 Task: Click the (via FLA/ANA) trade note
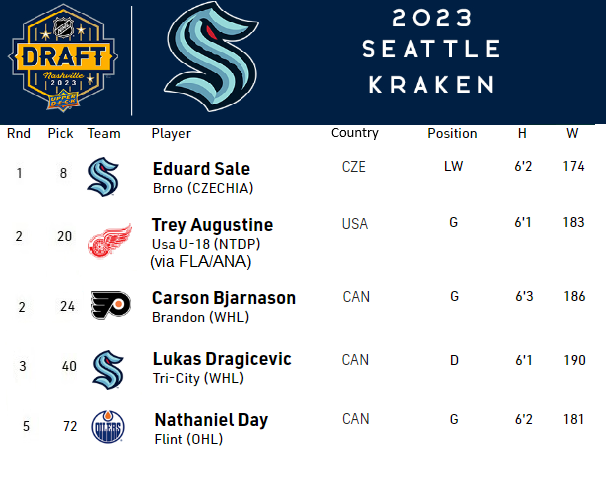pos(201,262)
